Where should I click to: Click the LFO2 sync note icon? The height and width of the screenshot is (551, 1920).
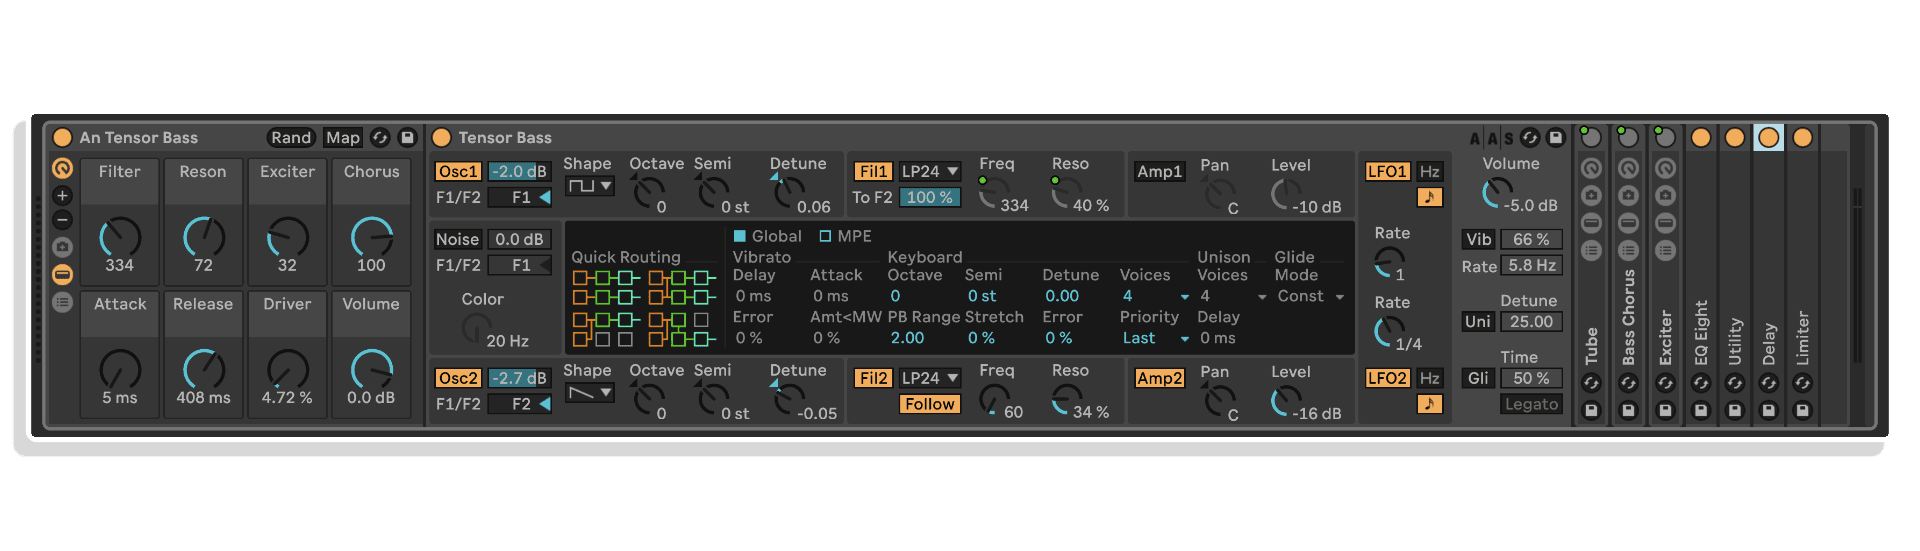point(1430,404)
